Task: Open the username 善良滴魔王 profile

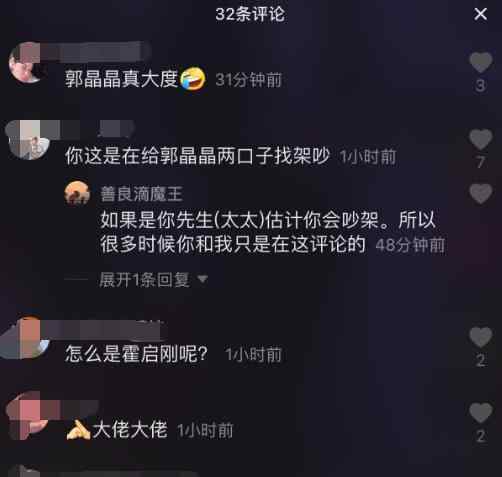Action: tap(142, 194)
